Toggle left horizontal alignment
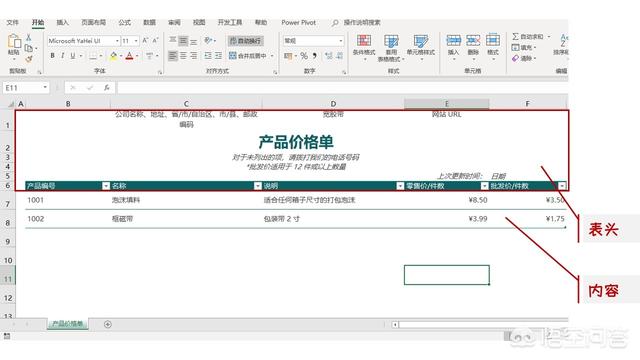 [x=173, y=56]
